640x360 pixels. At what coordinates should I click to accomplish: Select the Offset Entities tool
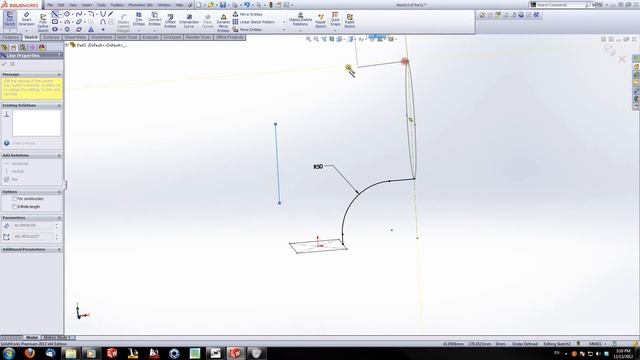pyautogui.click(x=170, y=21)
